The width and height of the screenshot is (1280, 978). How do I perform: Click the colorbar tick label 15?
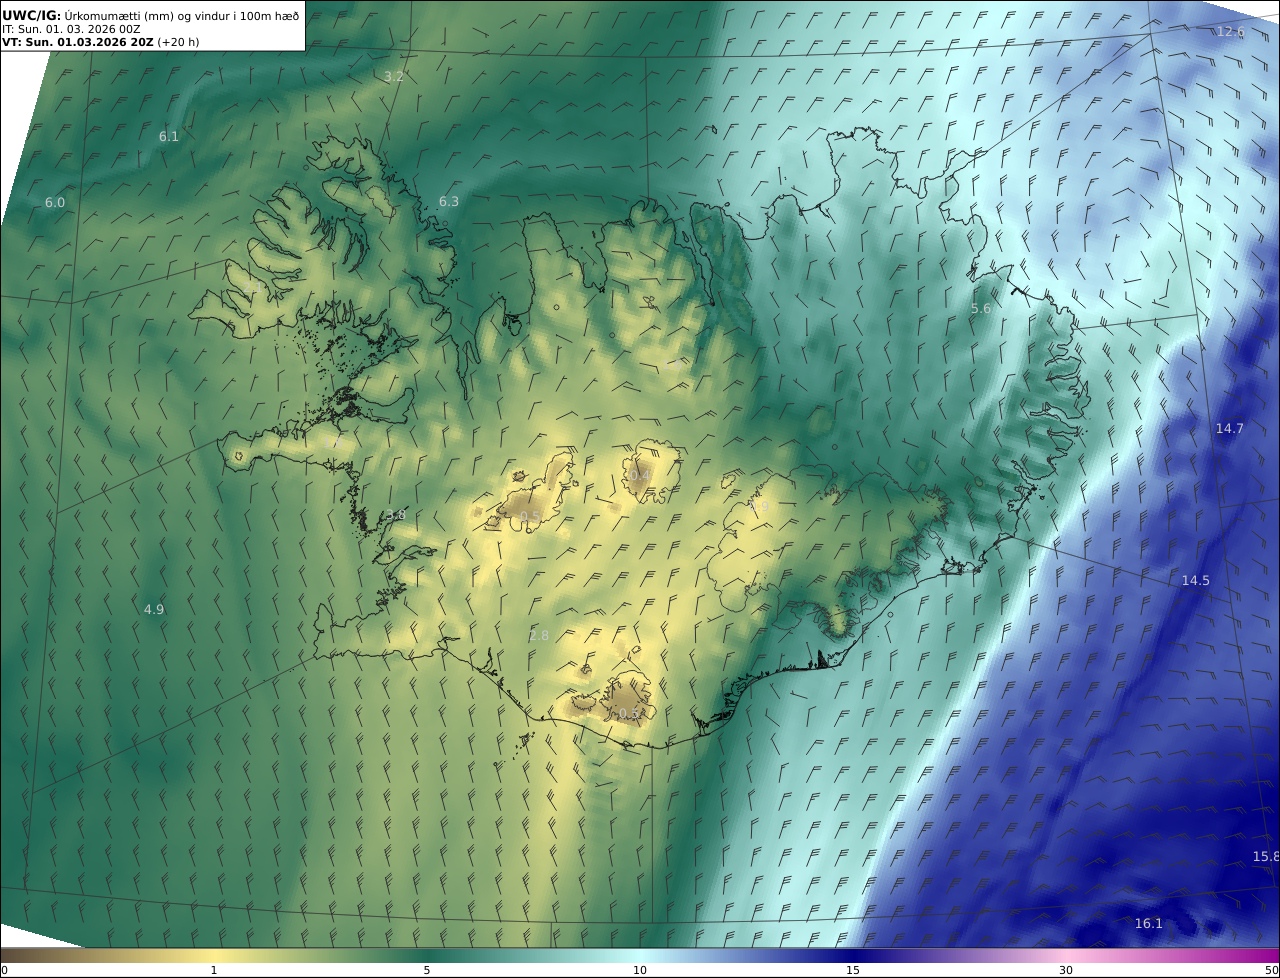coord(853,970)
